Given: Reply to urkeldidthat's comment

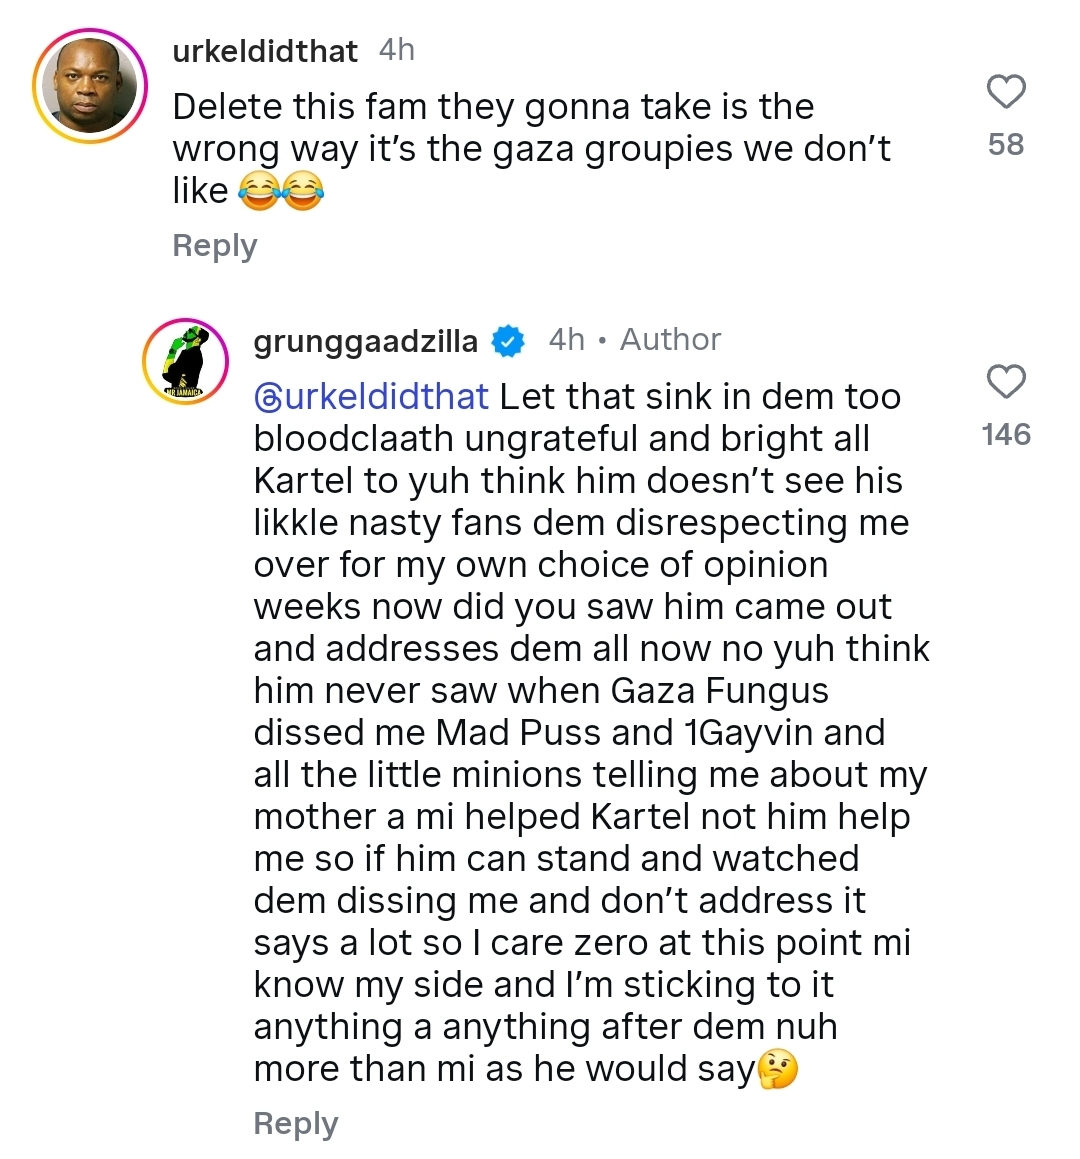Looking at the screenshot, I should (x=214, y=246).
